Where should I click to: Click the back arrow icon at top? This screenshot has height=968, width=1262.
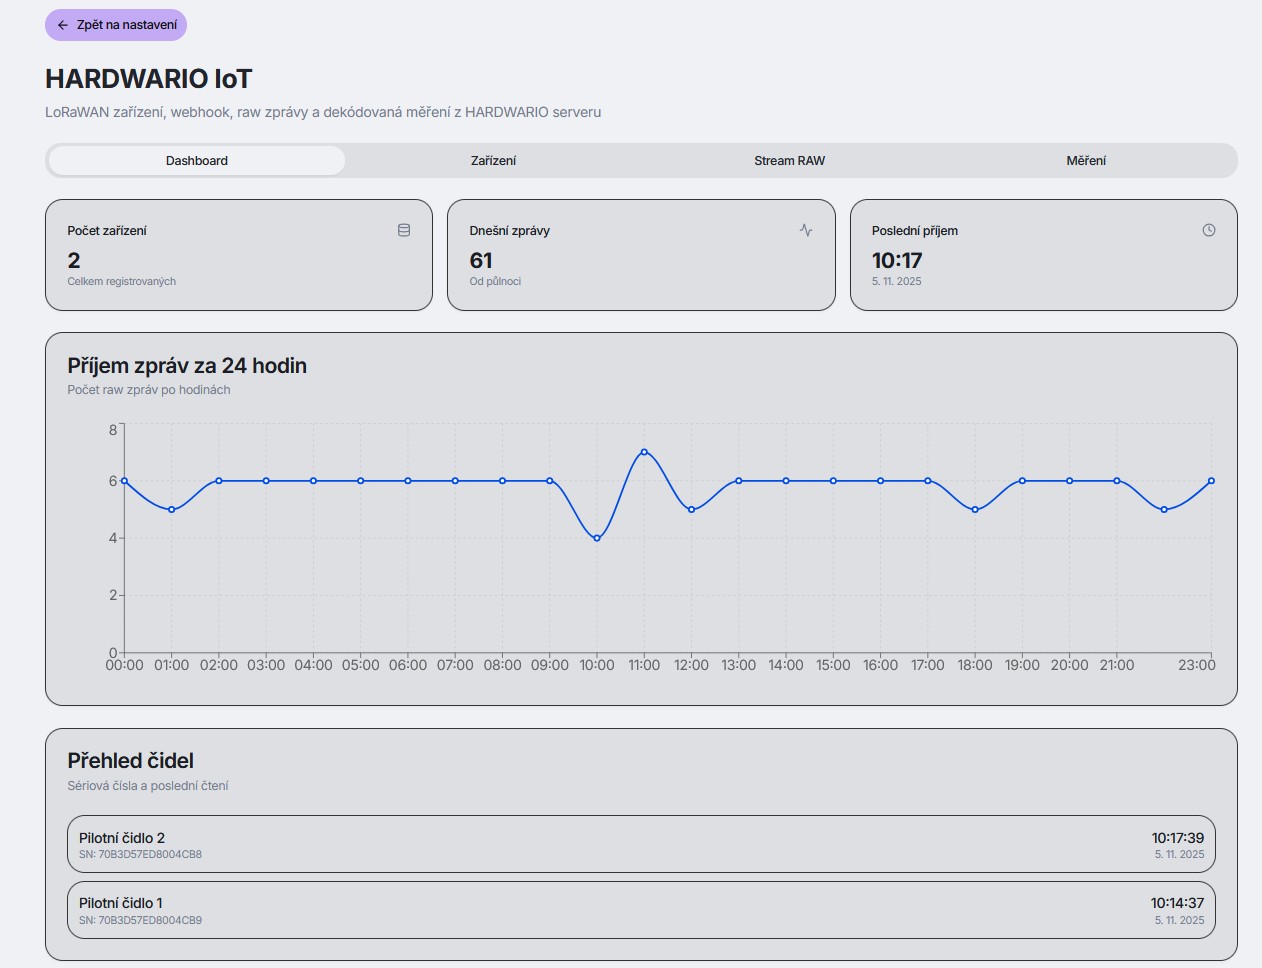click(63, 25)
